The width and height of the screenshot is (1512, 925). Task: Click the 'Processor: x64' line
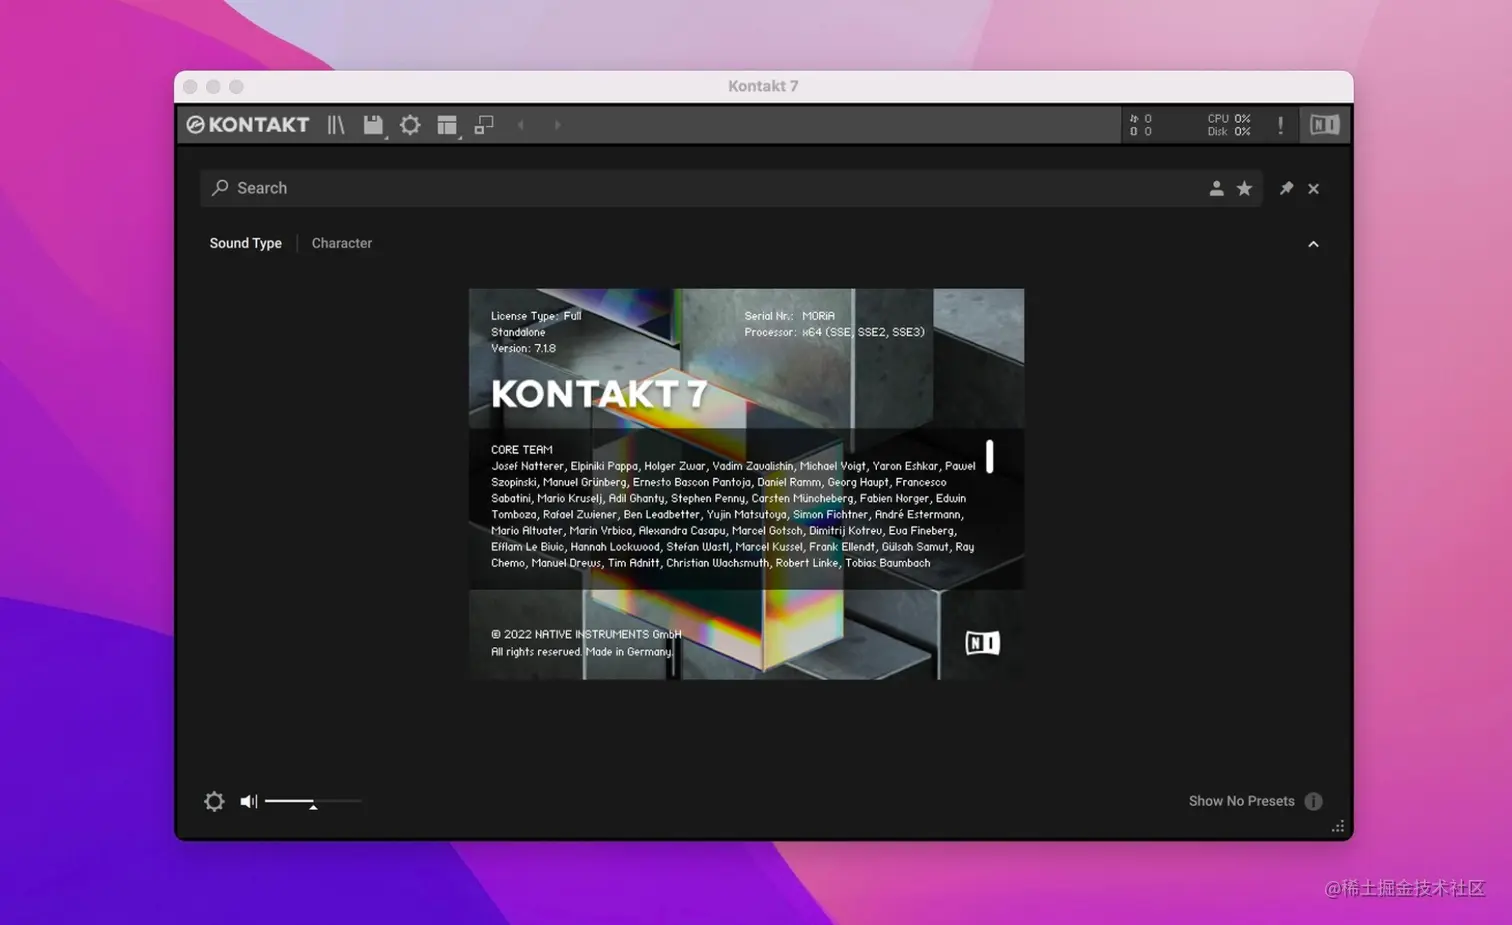[x=834, y=332]
